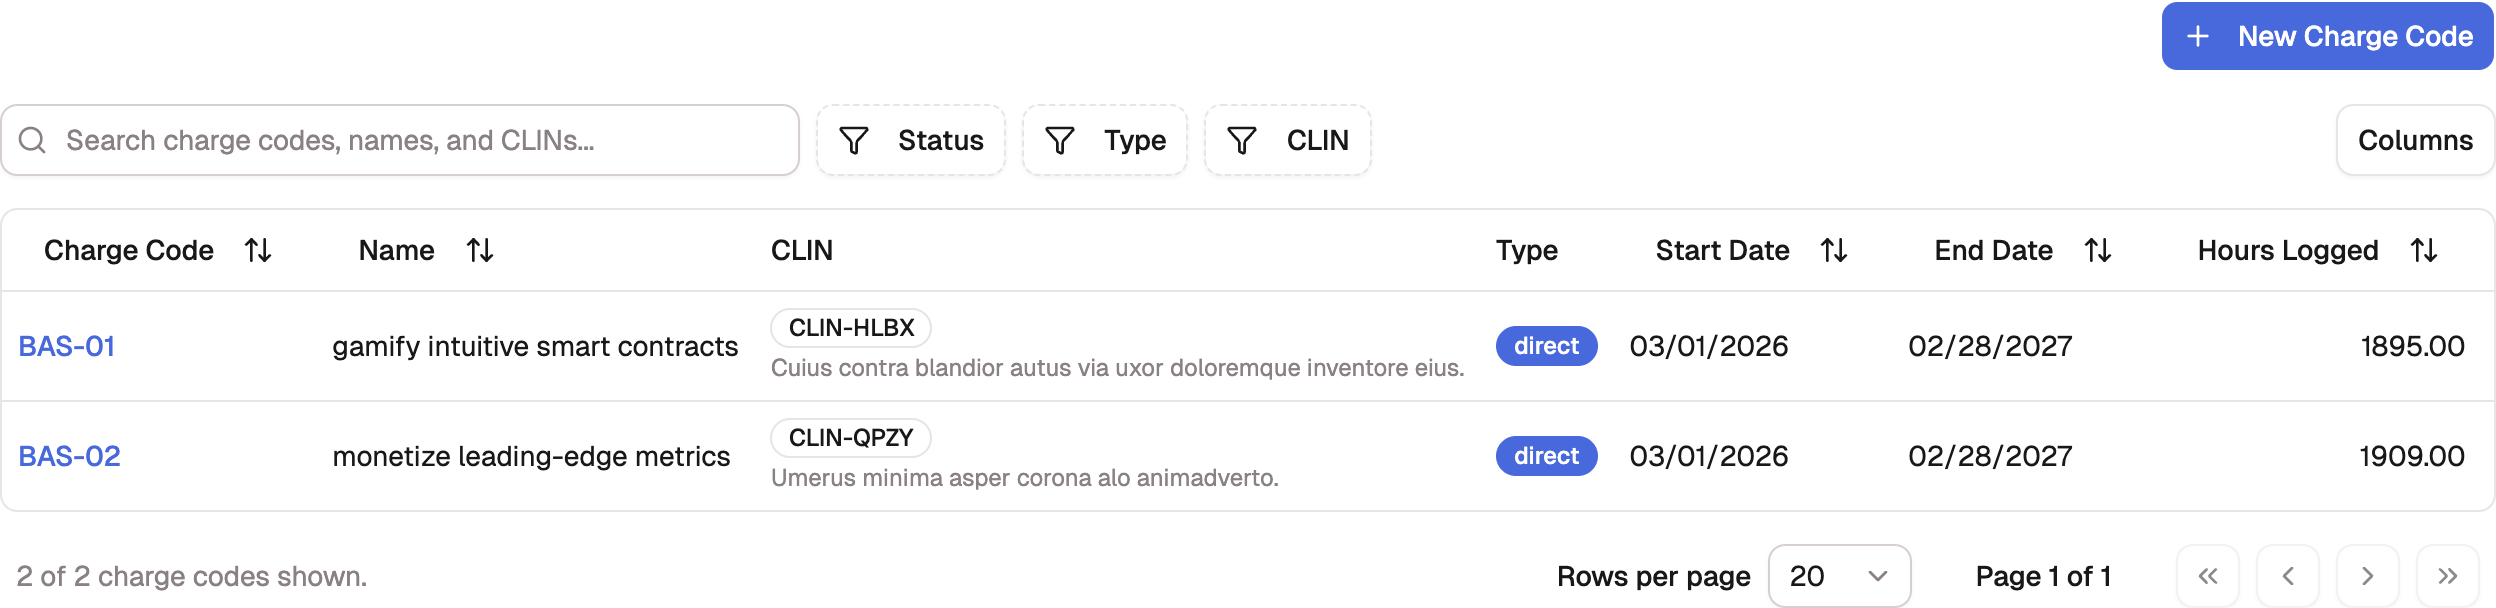Screen dimensions: 2496x608
Task: Click the New Charge Code button
Action: point(2327,36)
